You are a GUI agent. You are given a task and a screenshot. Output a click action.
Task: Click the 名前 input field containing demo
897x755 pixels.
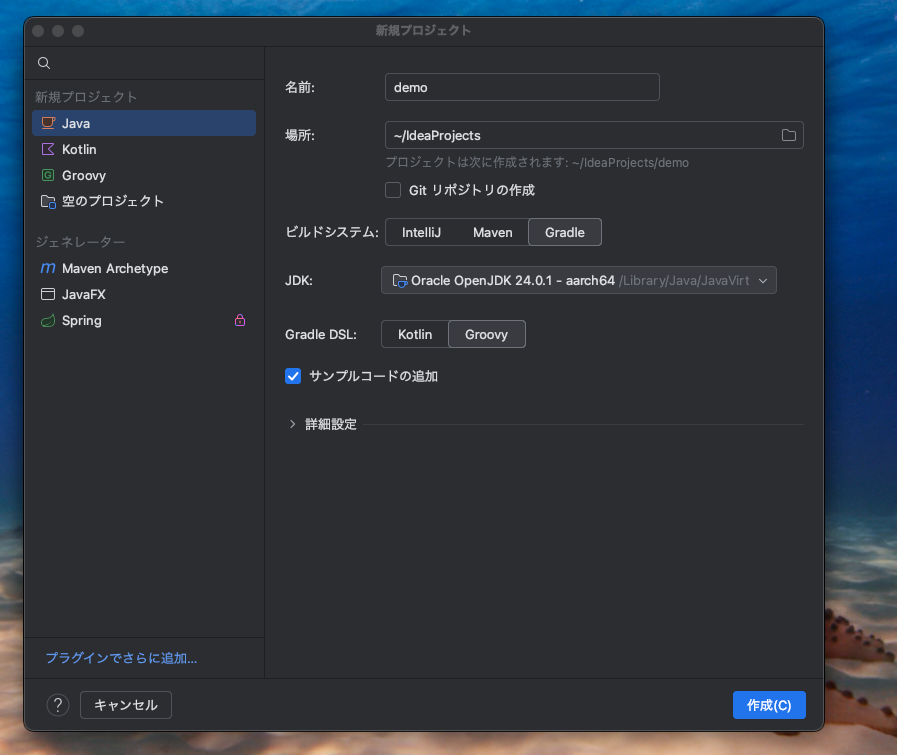pyautogui.click(x=522, y=87)
